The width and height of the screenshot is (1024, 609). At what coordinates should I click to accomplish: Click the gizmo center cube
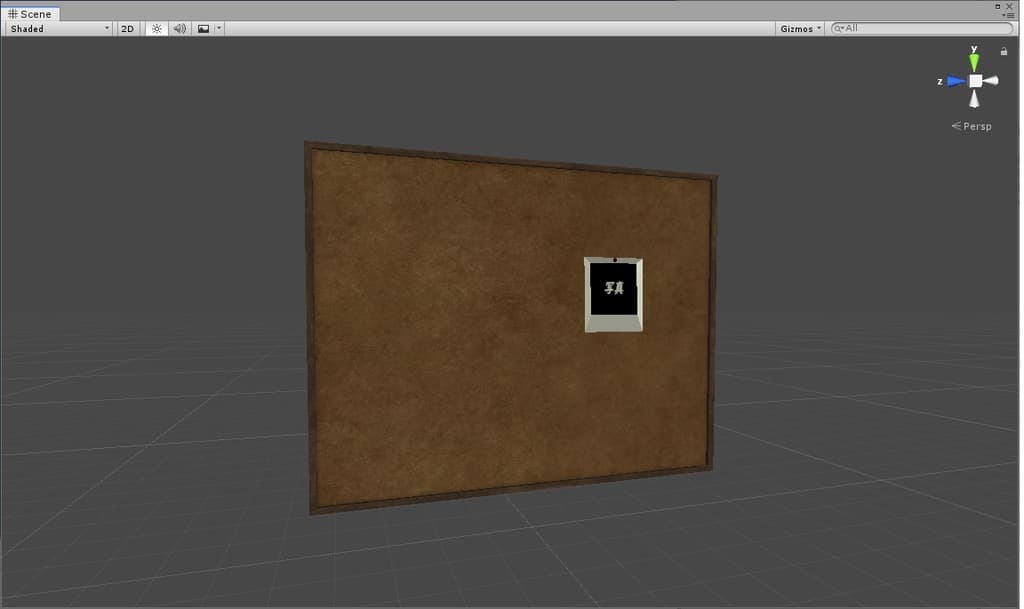point(975,81)
